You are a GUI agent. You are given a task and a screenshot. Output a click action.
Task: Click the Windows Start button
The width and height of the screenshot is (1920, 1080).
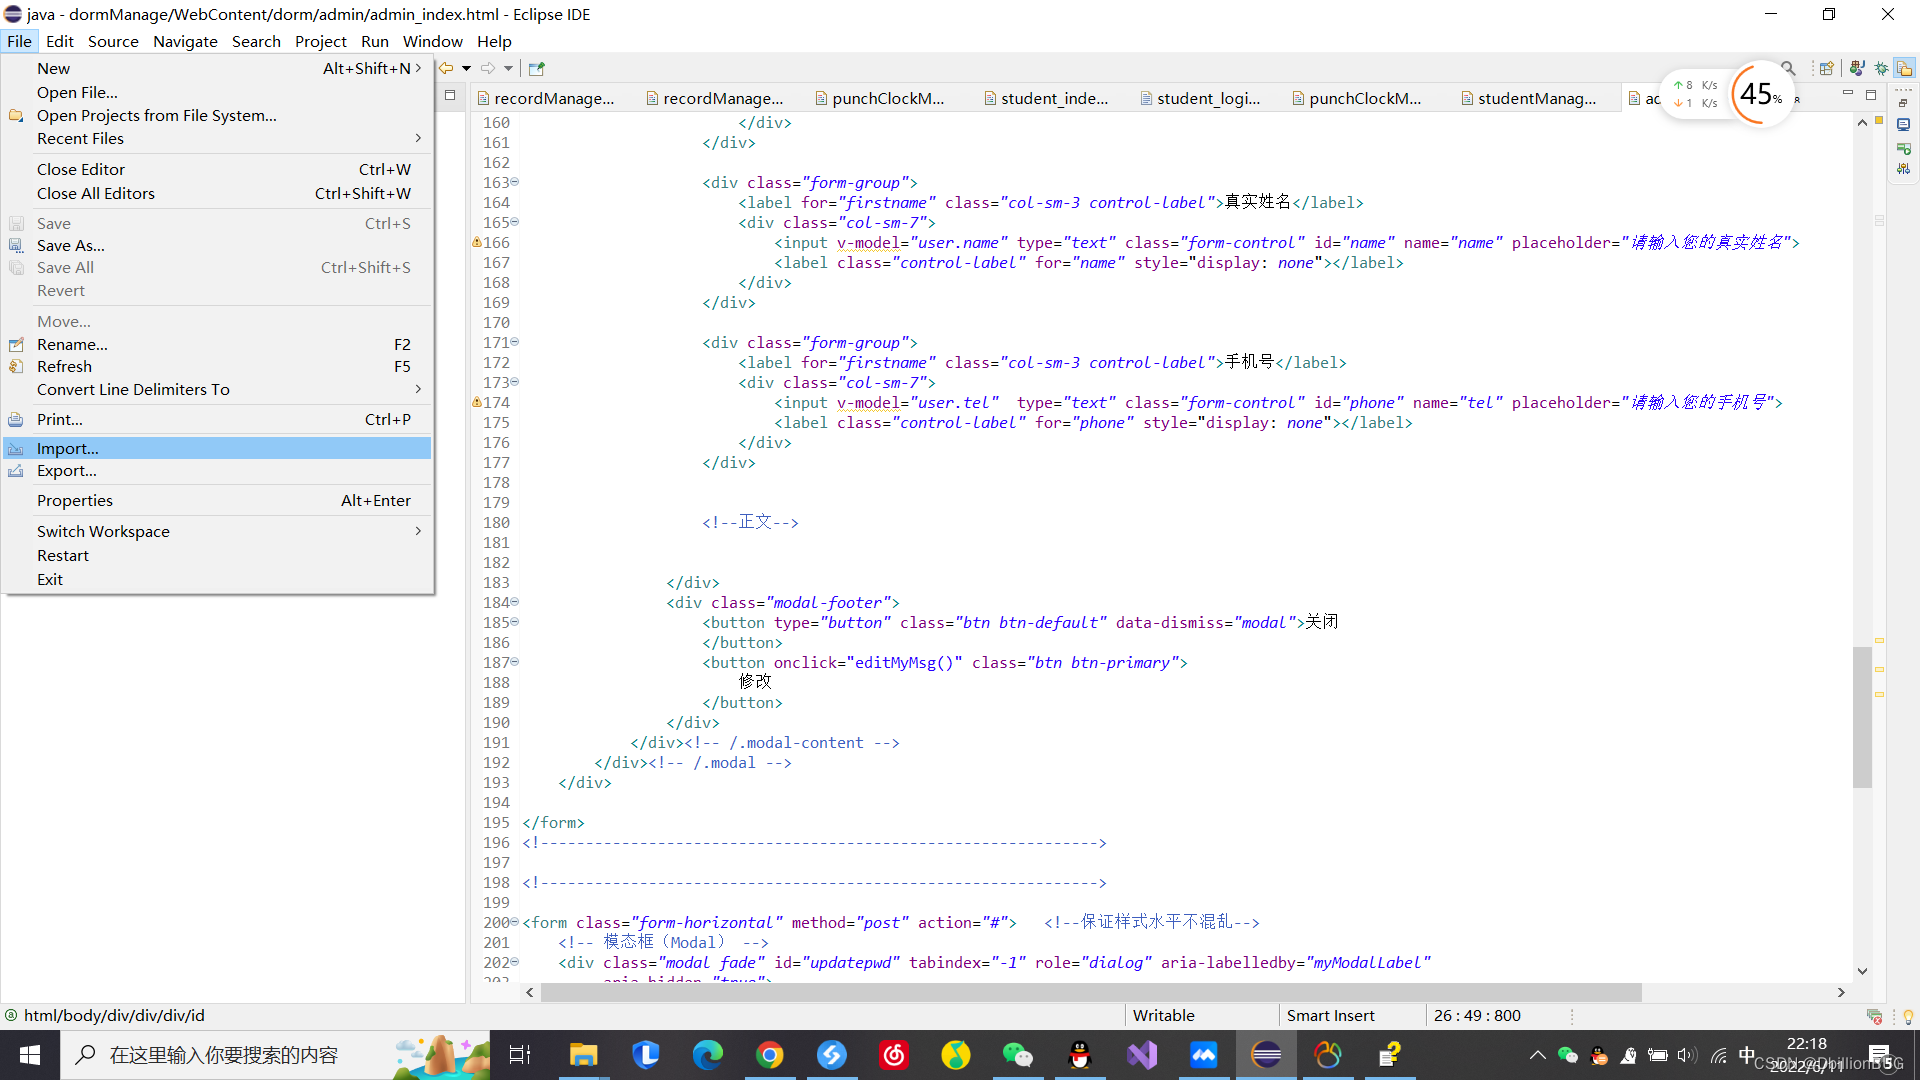pyautogui.click(x=30, y=1055)
